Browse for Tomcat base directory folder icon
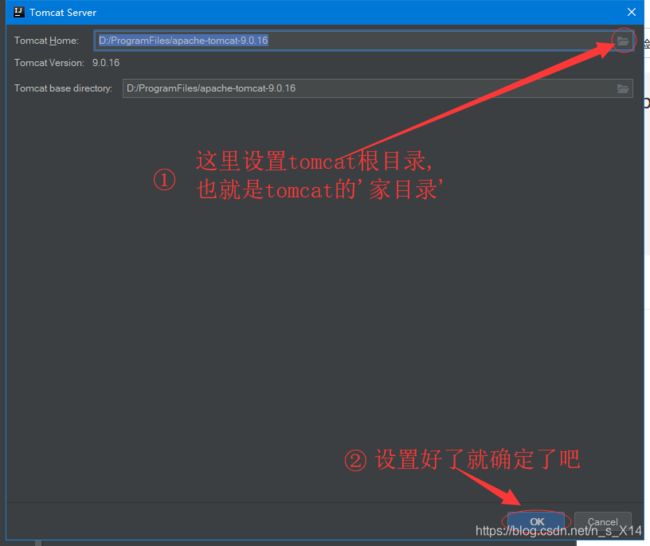 [623, 89]
